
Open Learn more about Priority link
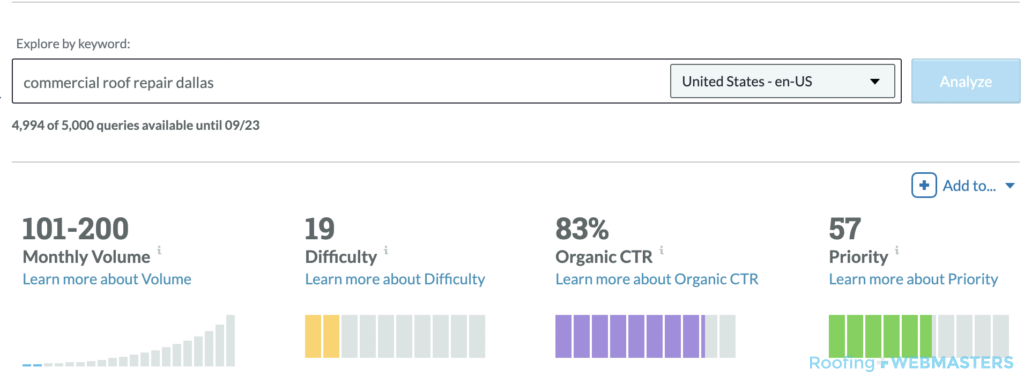click(914, 279)
